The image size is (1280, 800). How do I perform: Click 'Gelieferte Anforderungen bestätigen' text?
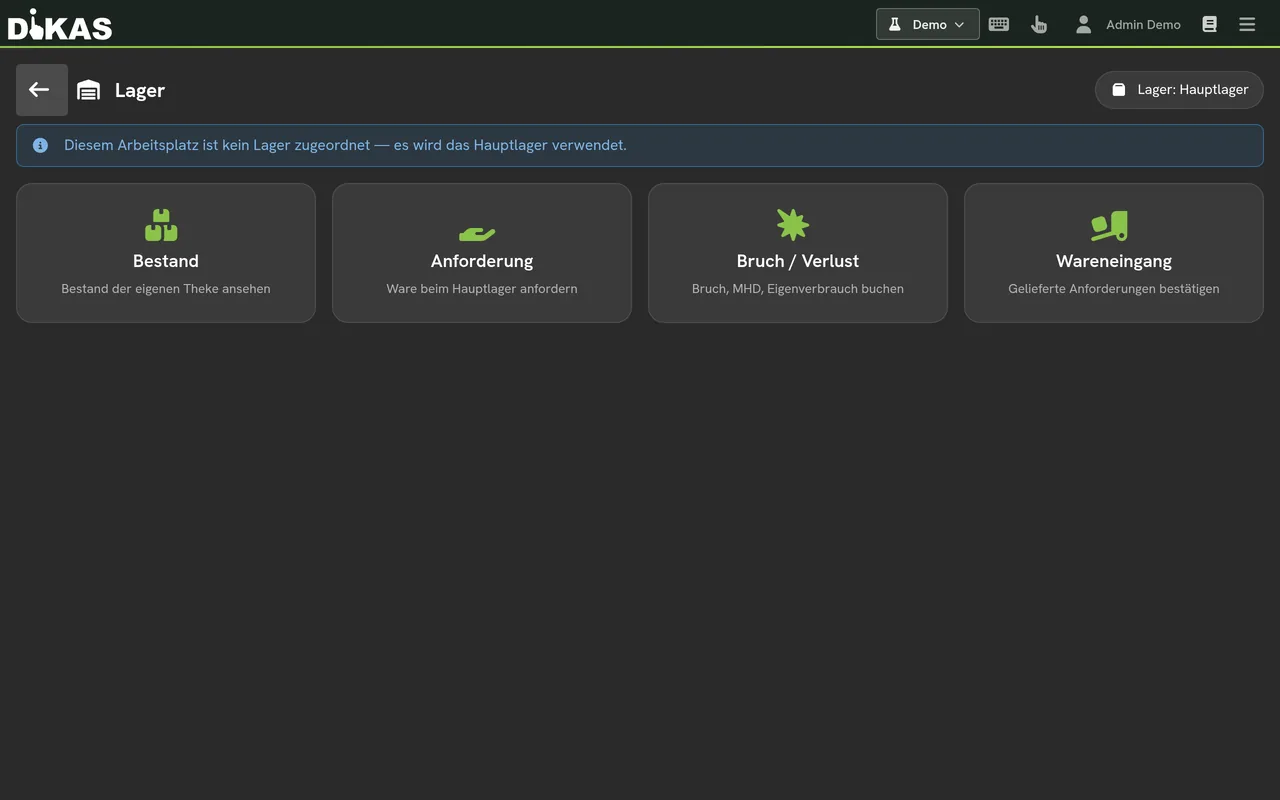coord(1114,288)
